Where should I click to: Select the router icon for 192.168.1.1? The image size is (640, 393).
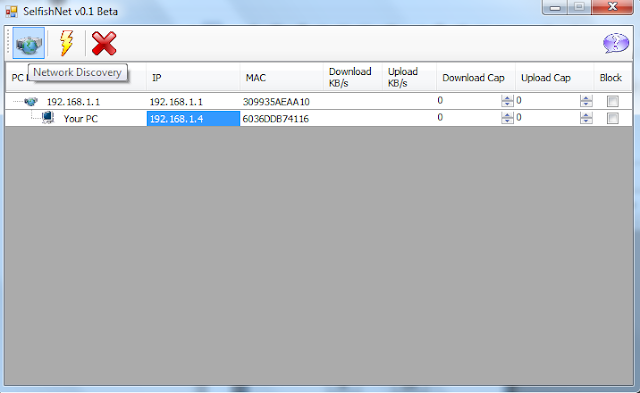pyautogui.click(x=31, y=101)
